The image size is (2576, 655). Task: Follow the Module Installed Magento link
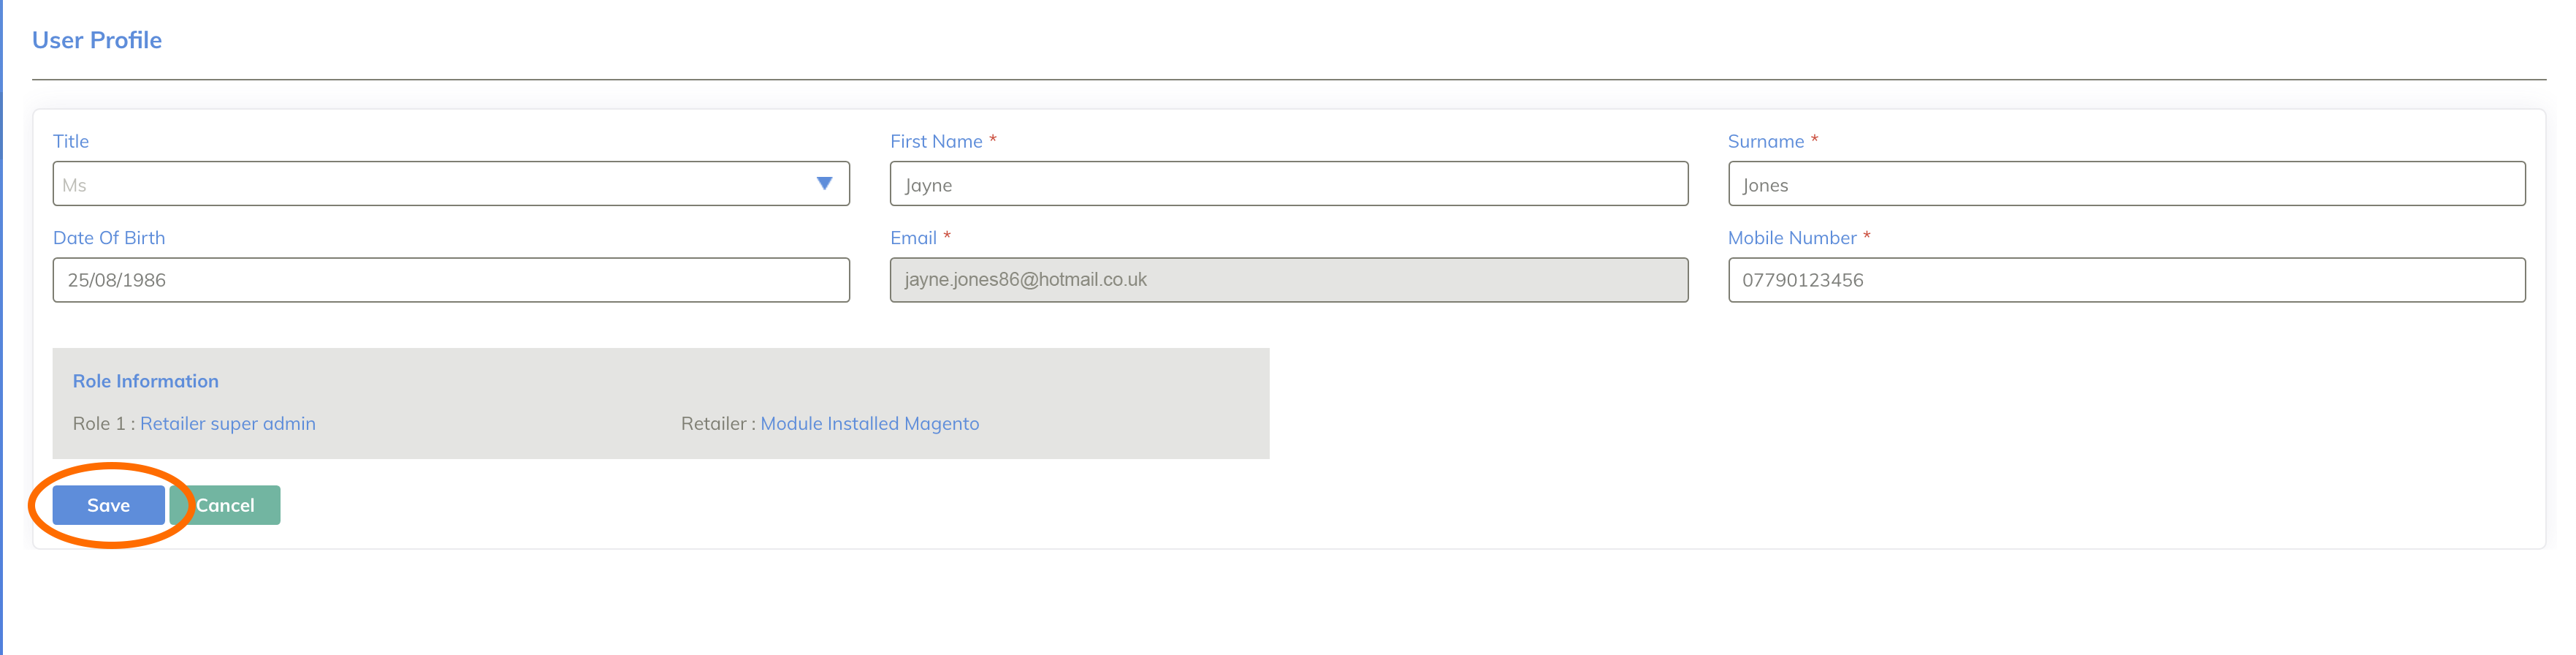tap(869, 424)
